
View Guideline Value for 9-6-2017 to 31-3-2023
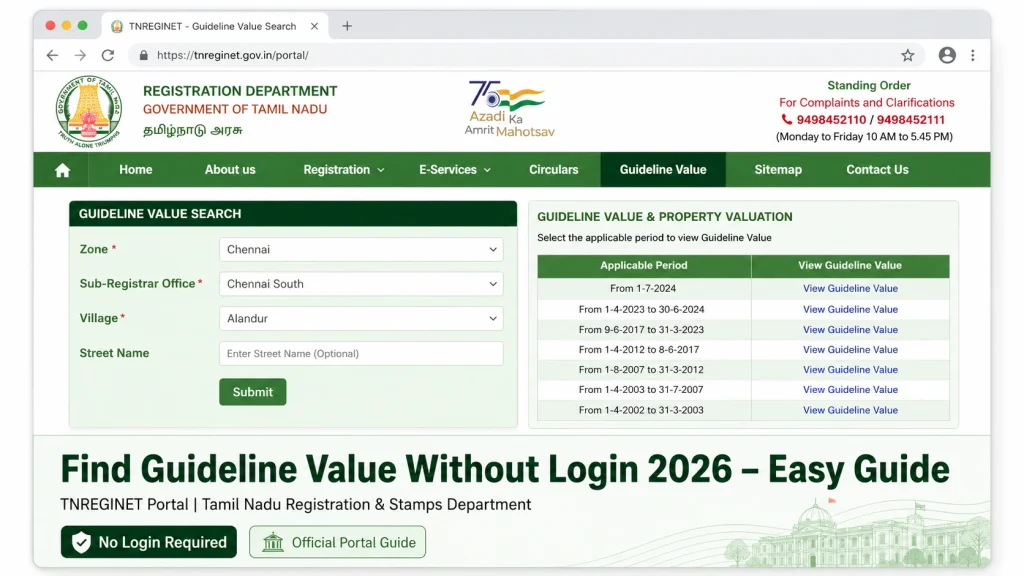point(850,330)
